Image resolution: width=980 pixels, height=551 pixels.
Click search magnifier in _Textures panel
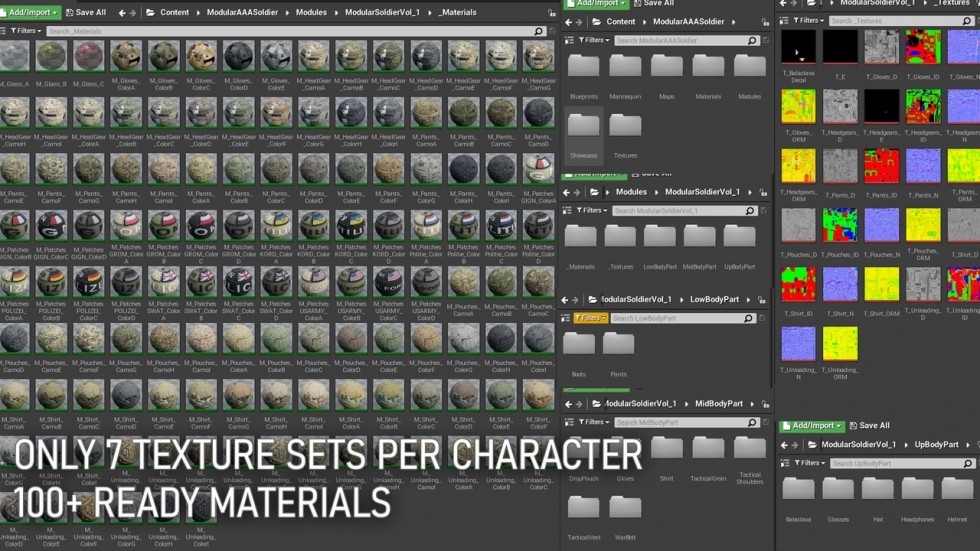967,21
